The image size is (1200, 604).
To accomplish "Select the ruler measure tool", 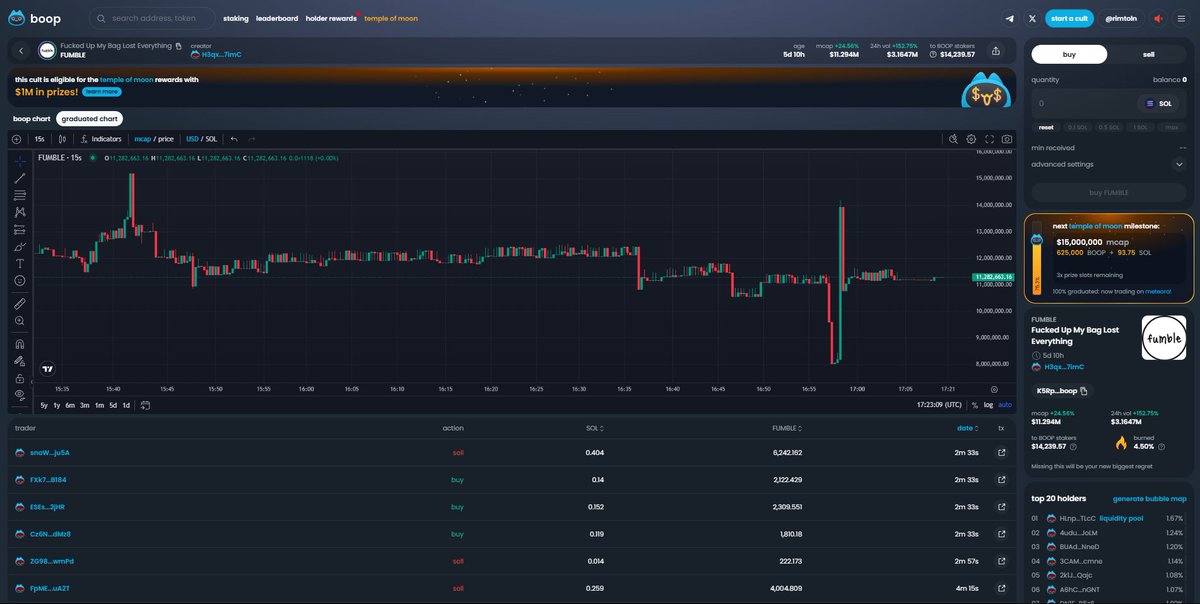I will pos(20,303).
